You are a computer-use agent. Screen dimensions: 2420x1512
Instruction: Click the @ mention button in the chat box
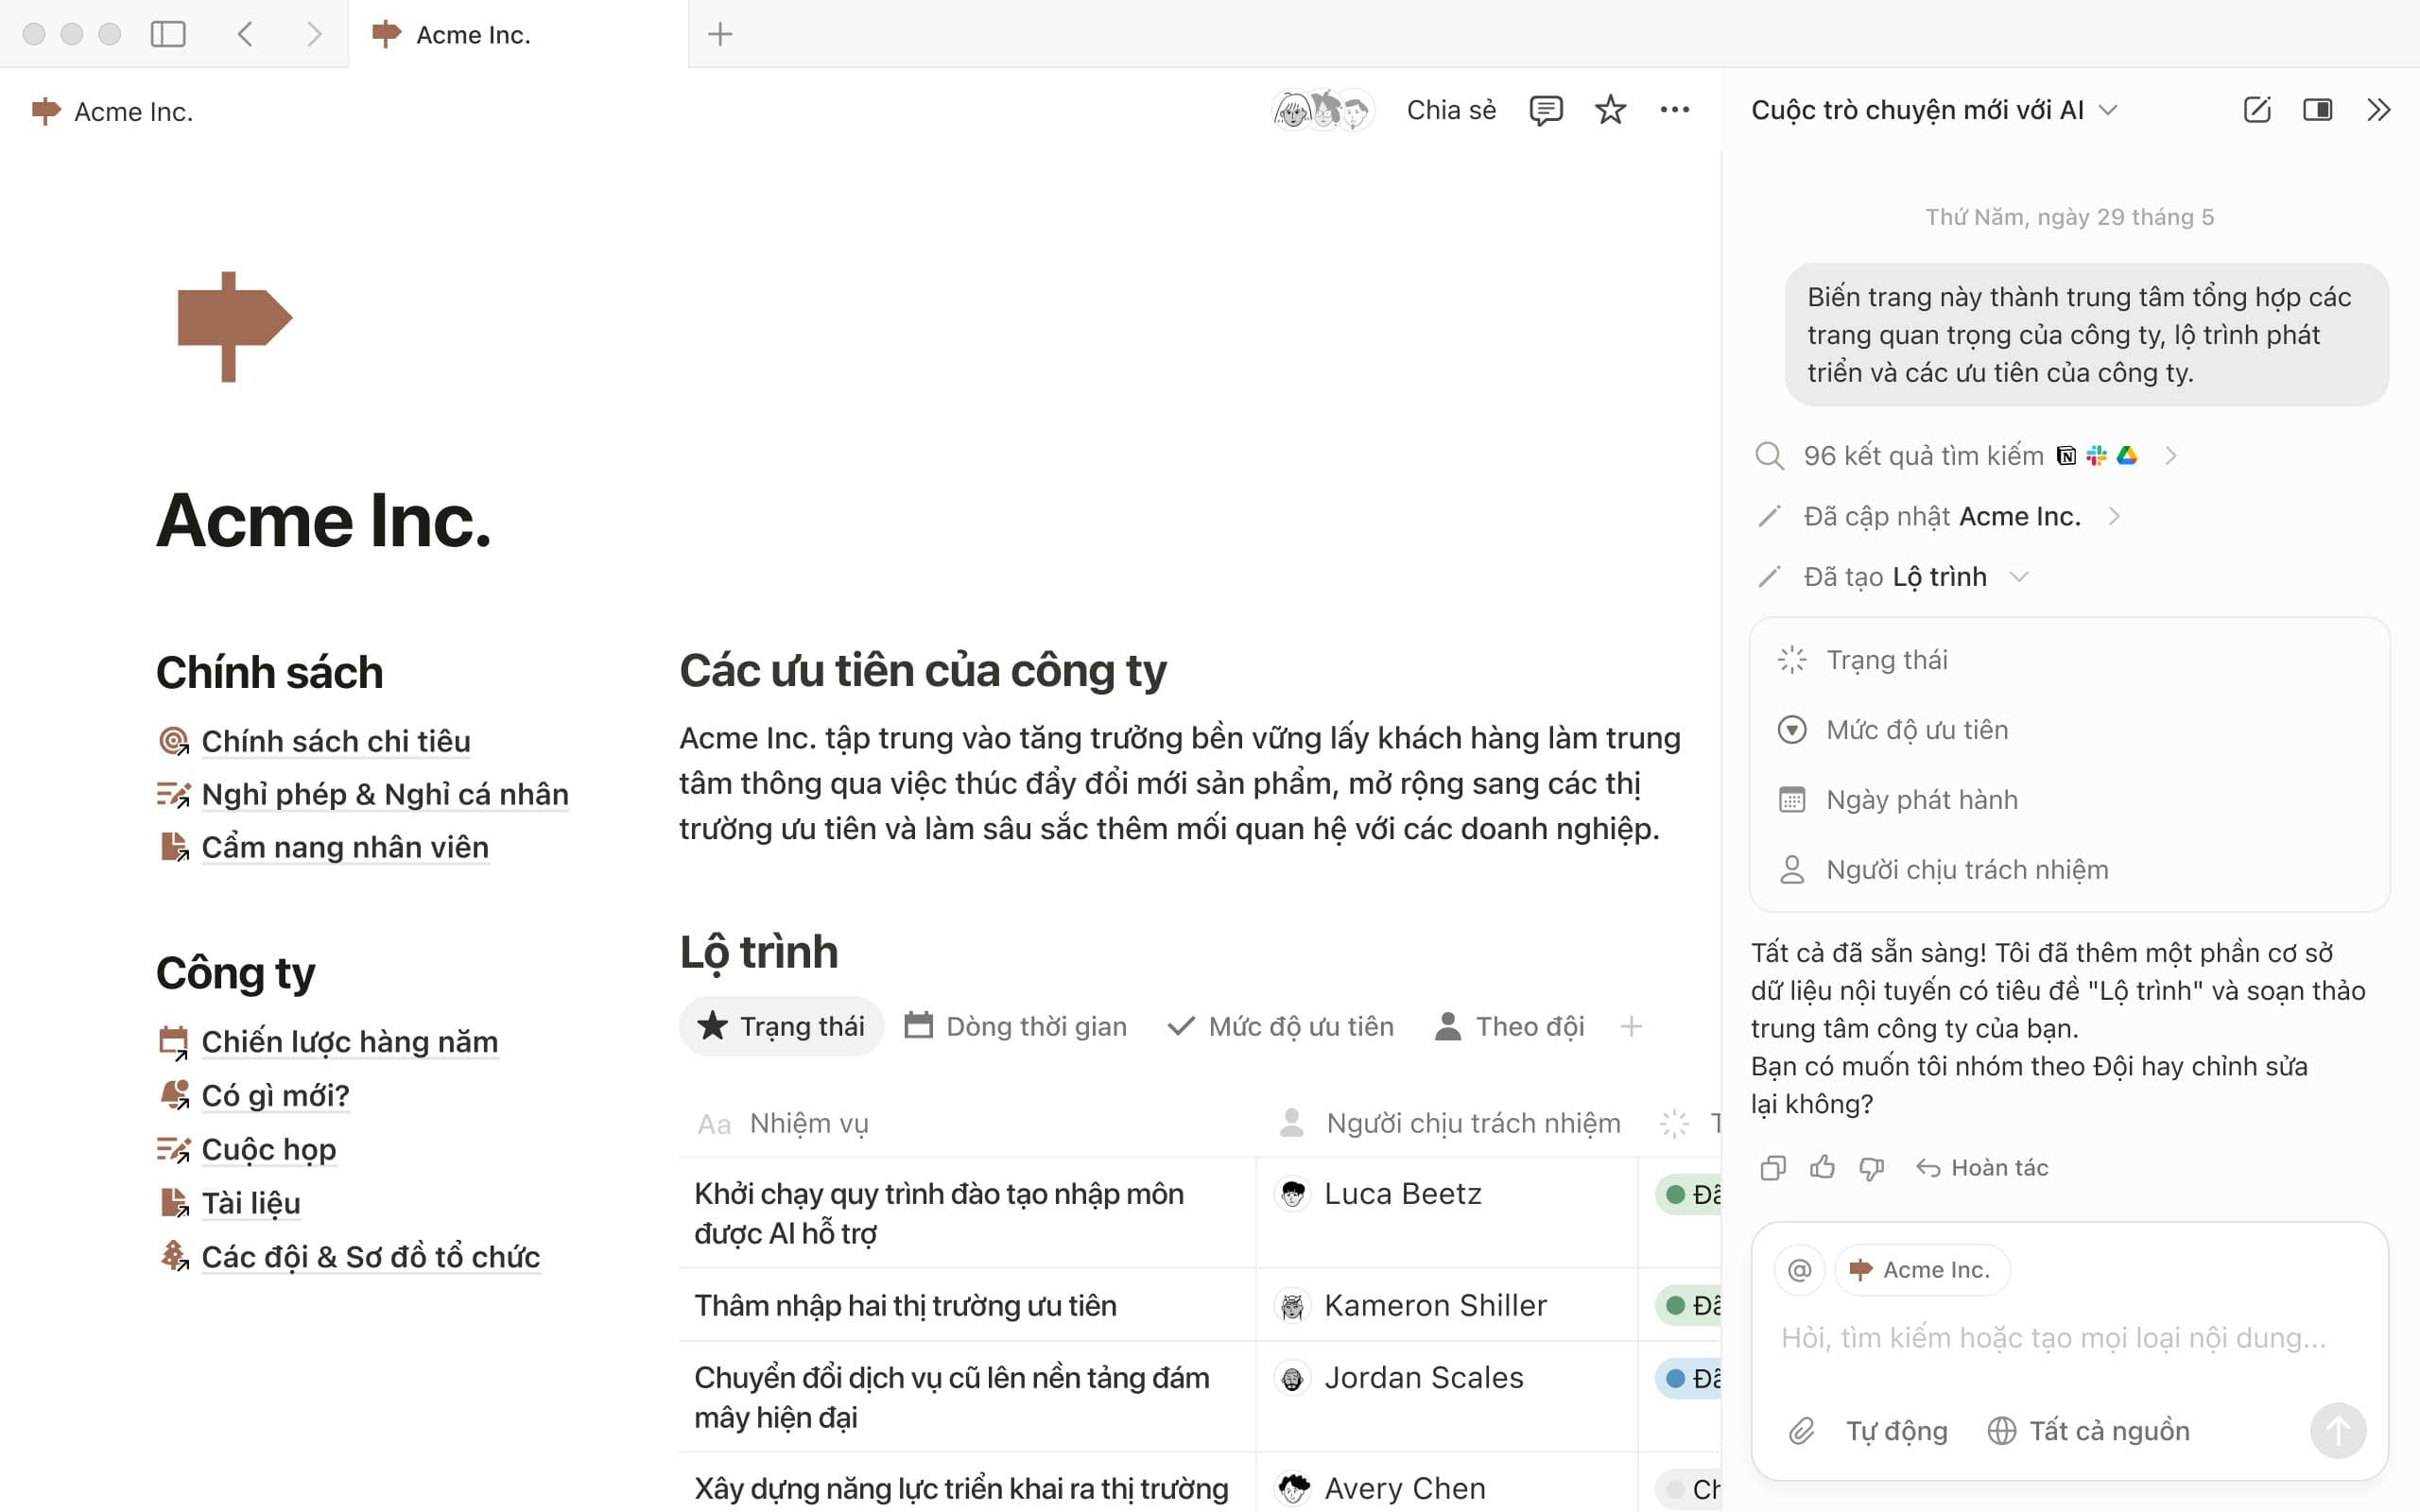(1799, 1270)
